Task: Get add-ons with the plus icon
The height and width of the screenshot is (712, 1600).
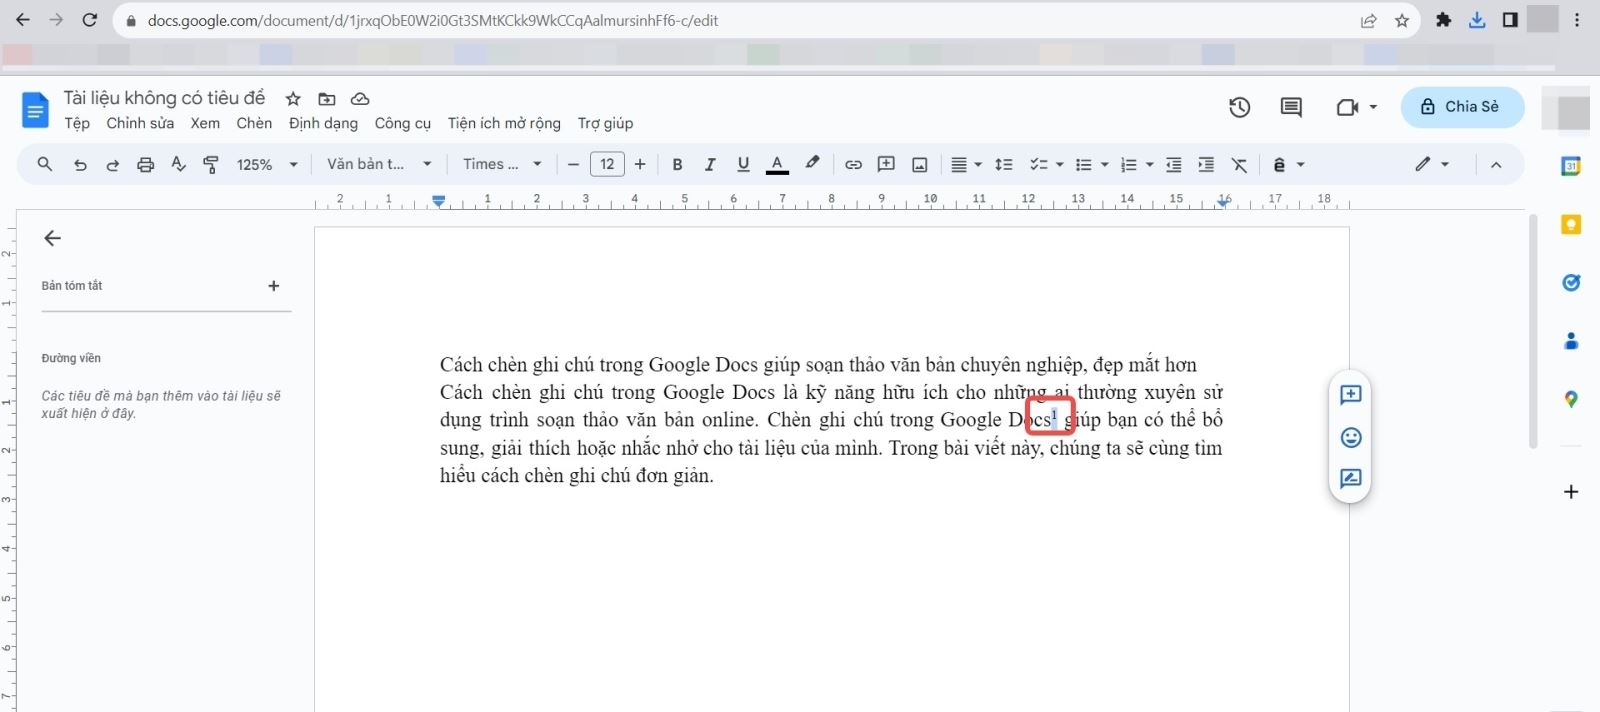Action: (x=1571, y=492)
